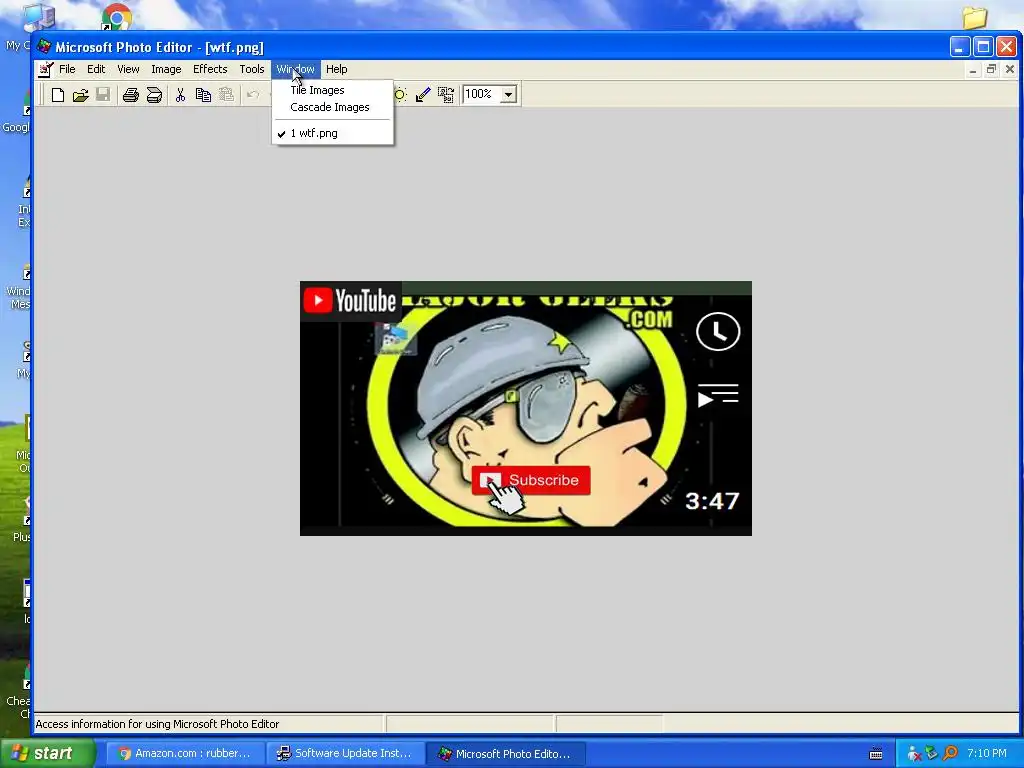Viewport: 1024px width, 768px height.
Task: Click the Image Balance sun icon
Action: 400,95
